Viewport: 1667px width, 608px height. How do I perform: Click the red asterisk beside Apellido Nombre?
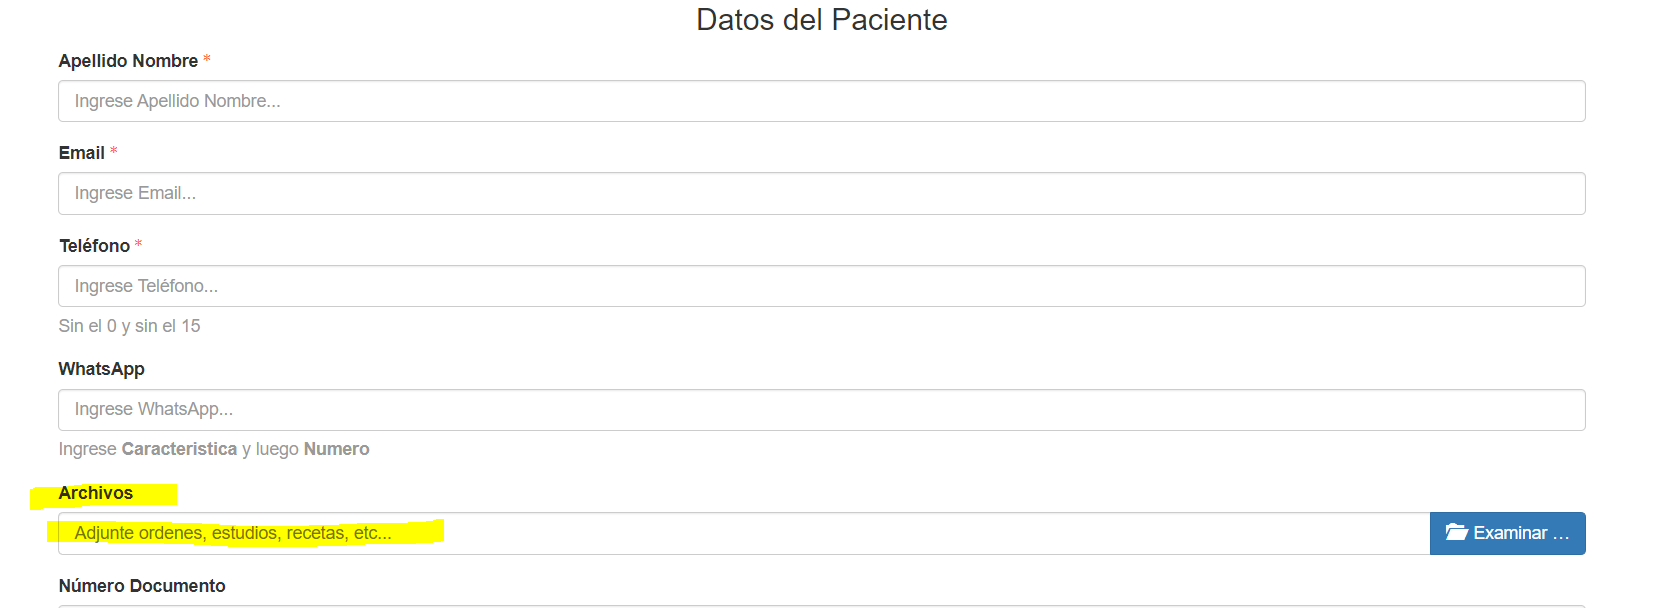pyautogui.click(x=207, y=60)
